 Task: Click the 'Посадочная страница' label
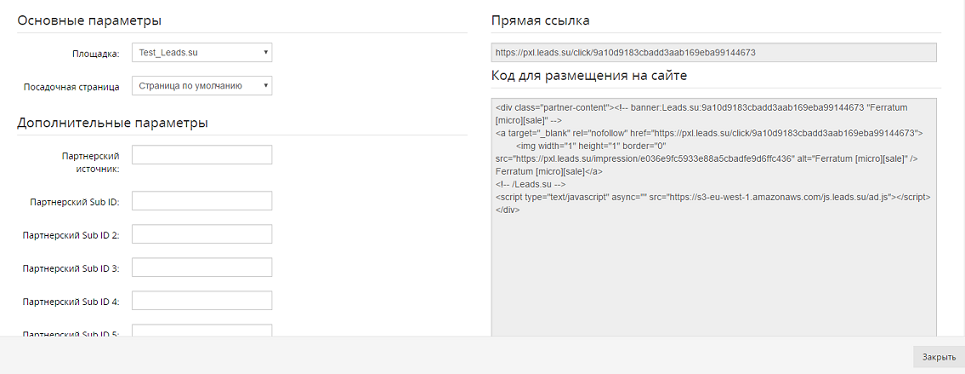point(71,87)
